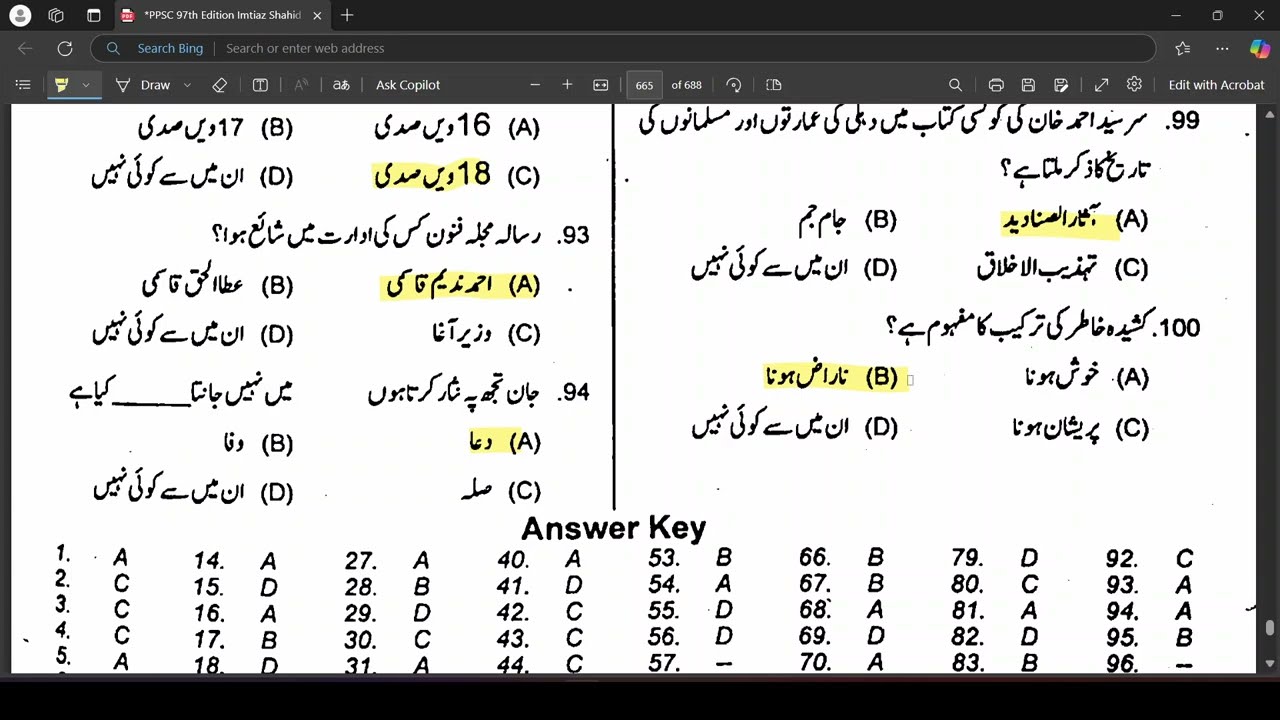Screen dimensions: 1280x720
Task: Click the Save as icon
Action: [1061, 85]
